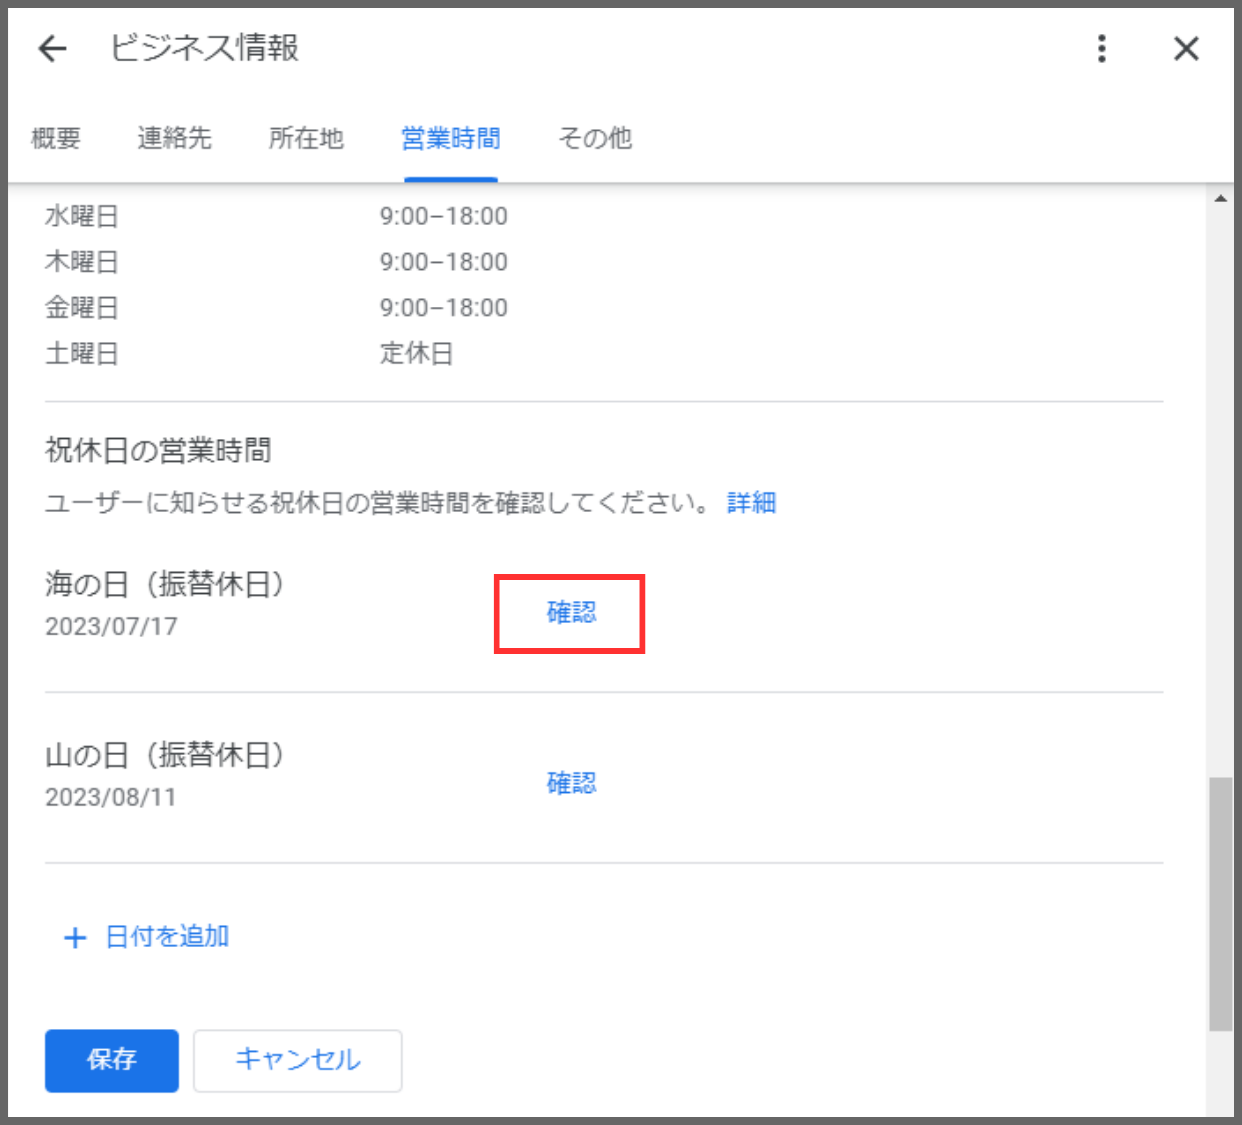Click the ビジネス情報 title text
1242x1125 pixels.
coord(204,48)
